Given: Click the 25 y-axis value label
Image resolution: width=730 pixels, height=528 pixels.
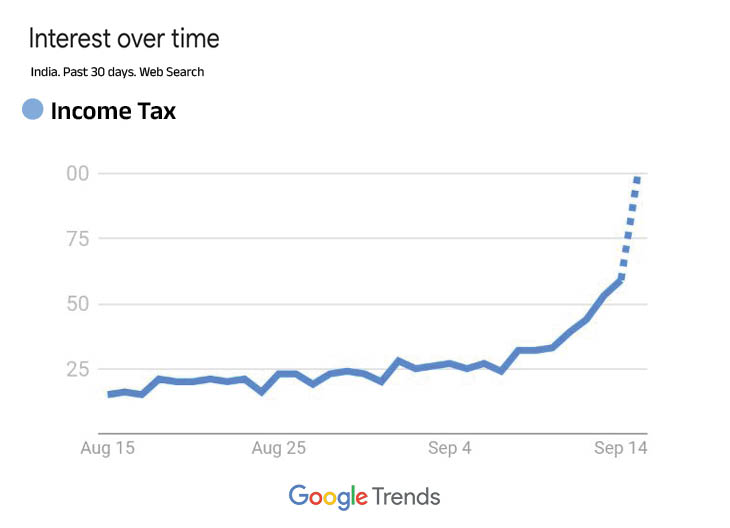Looking at the screenshot, I should point(77,370).
